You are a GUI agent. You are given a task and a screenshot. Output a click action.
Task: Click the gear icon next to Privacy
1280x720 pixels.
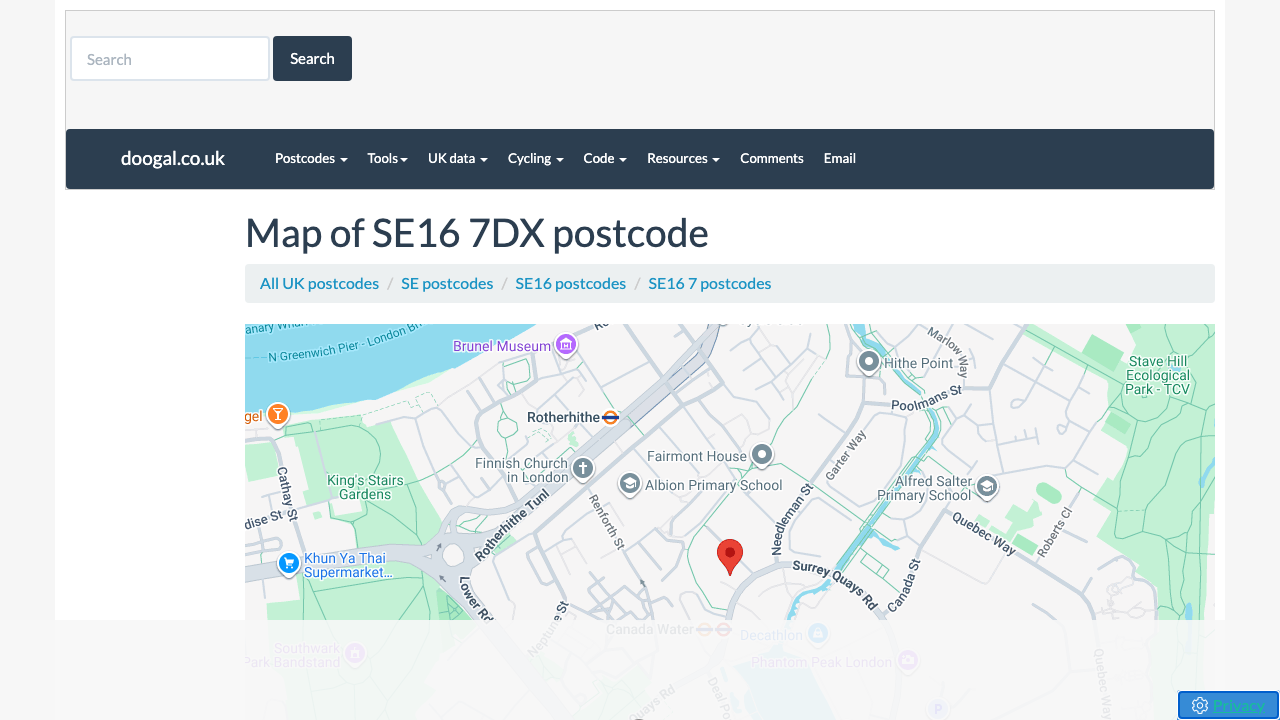coord(1199,705)
